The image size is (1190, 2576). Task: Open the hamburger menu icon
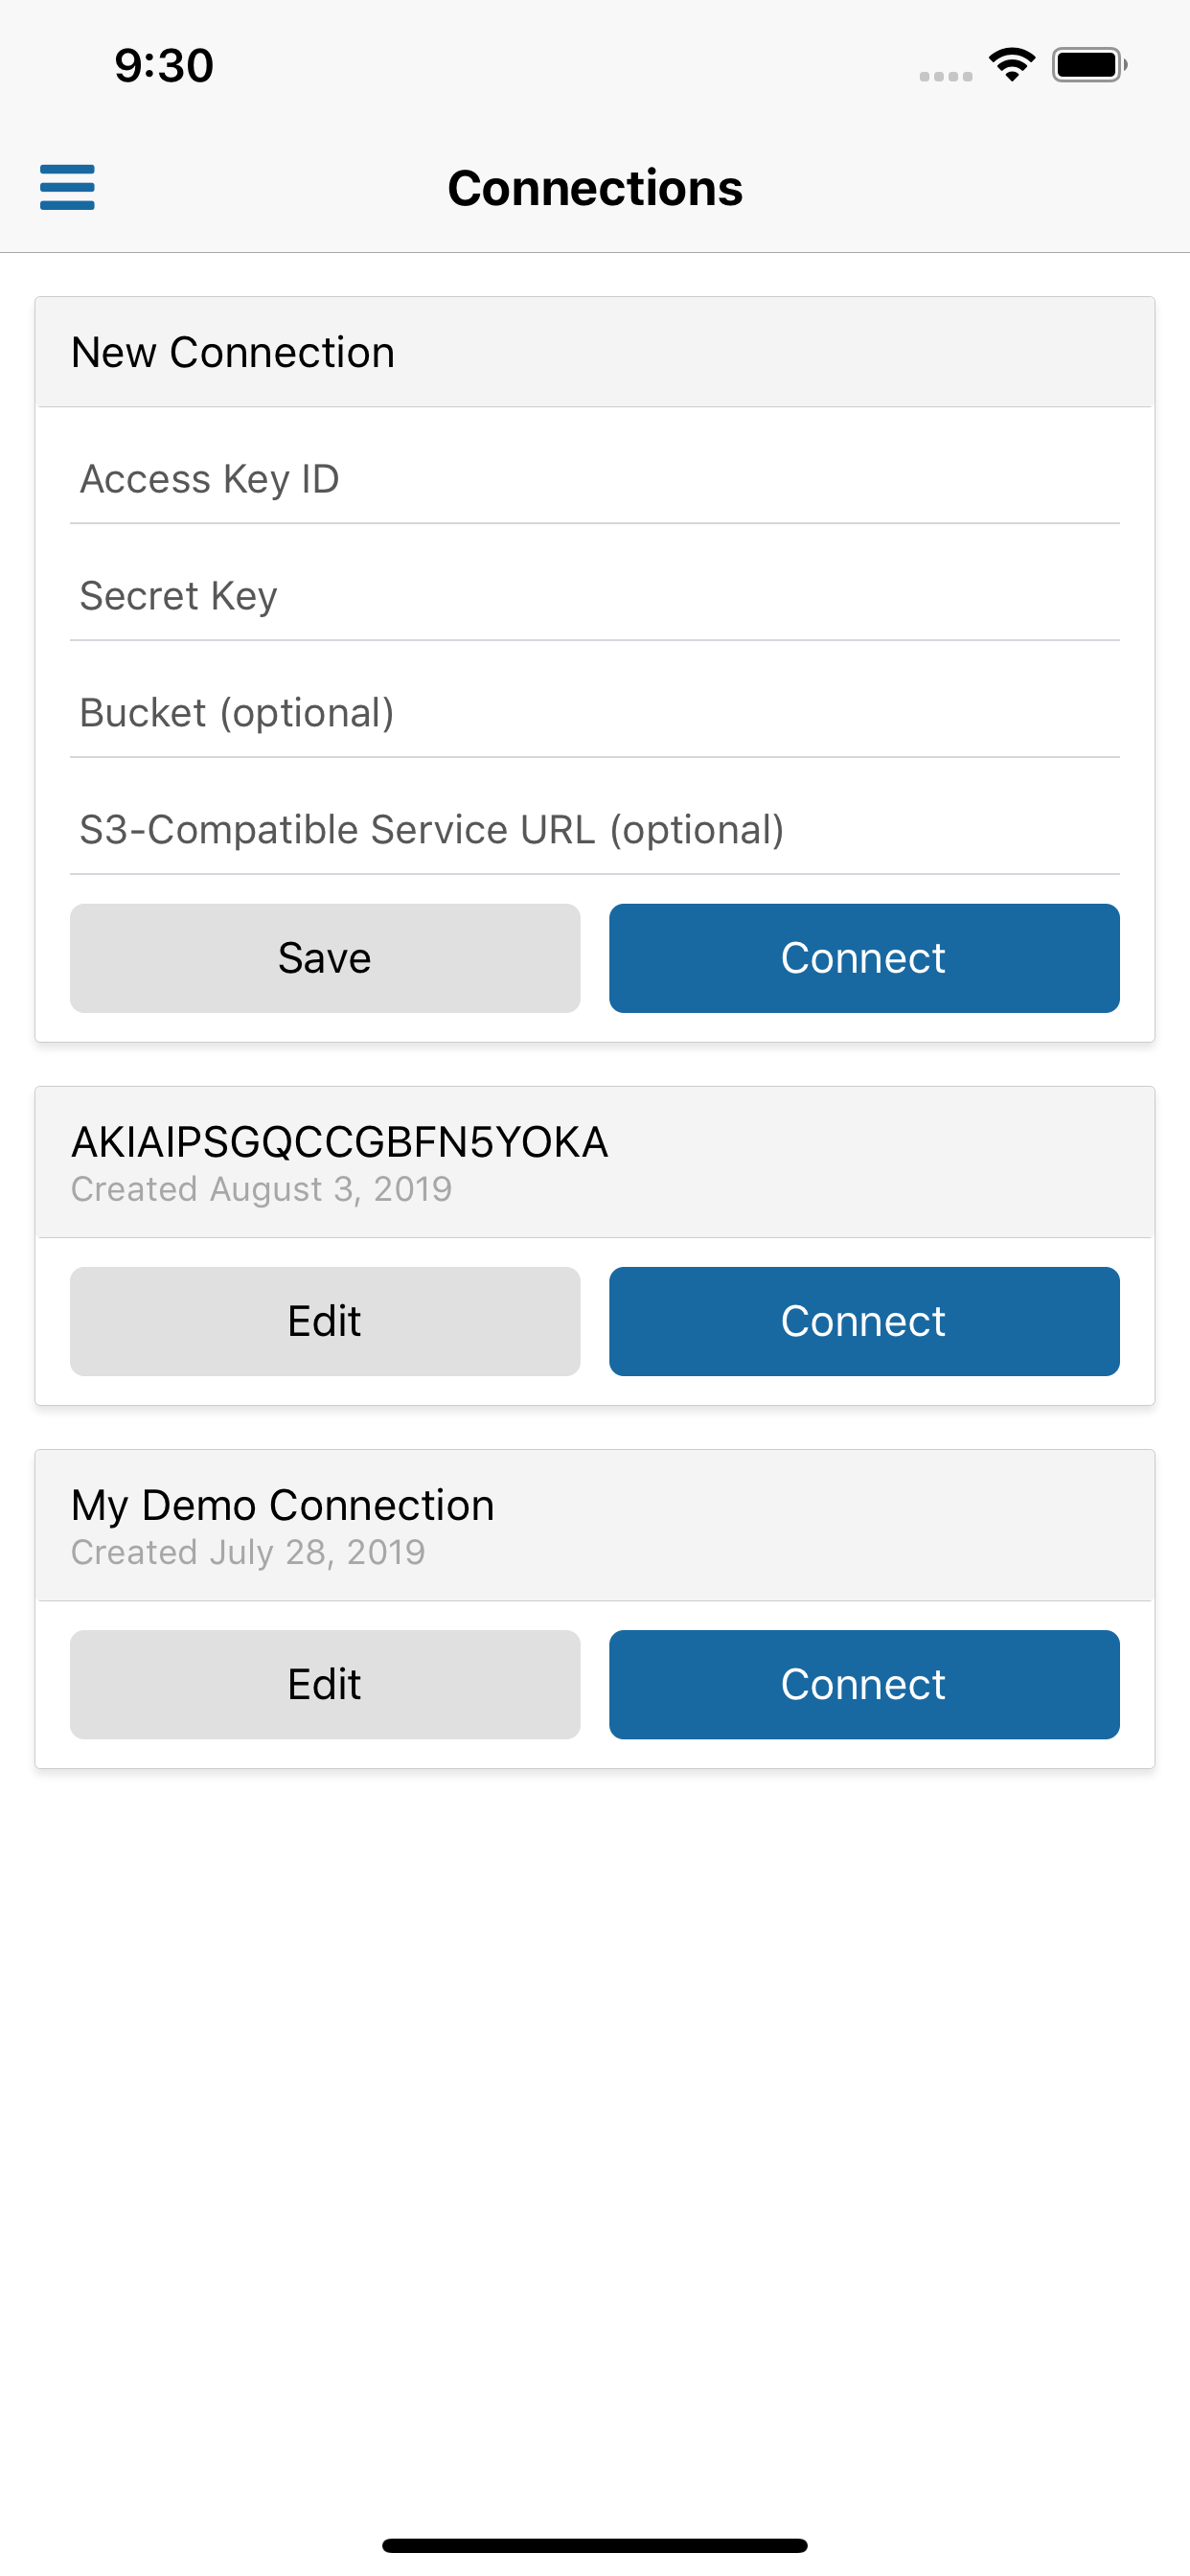coord(67,187)
